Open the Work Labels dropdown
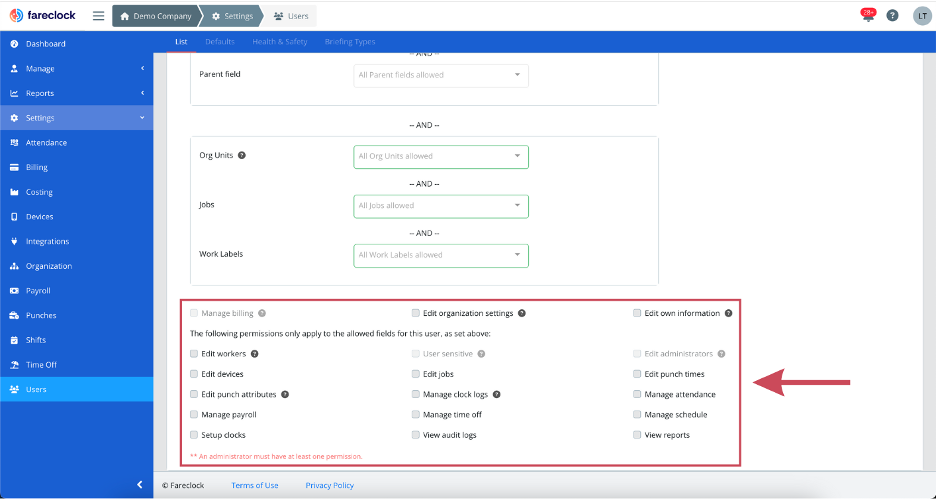The width and height of the screenshot is (936, 500). tap(441, 255)
